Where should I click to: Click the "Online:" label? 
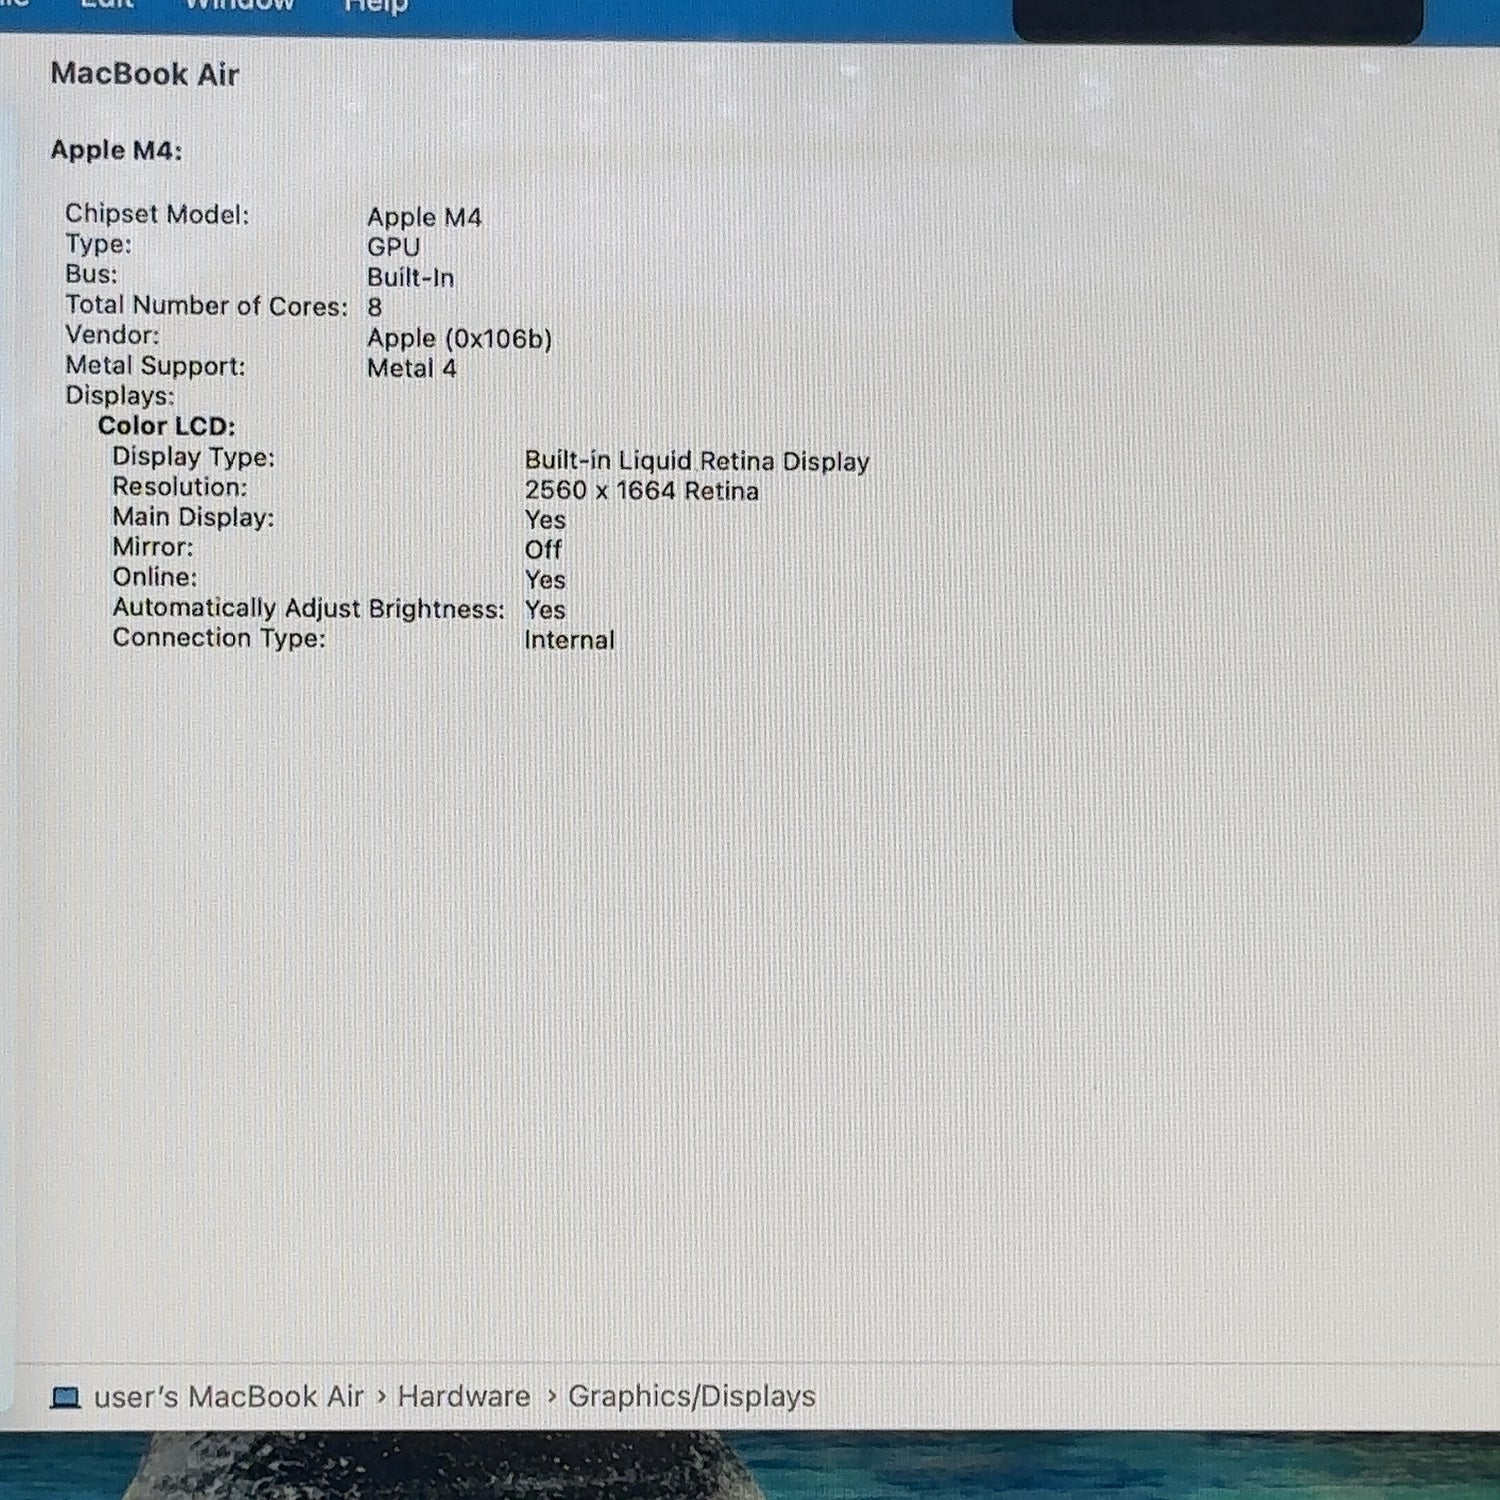tap(155, 577)
